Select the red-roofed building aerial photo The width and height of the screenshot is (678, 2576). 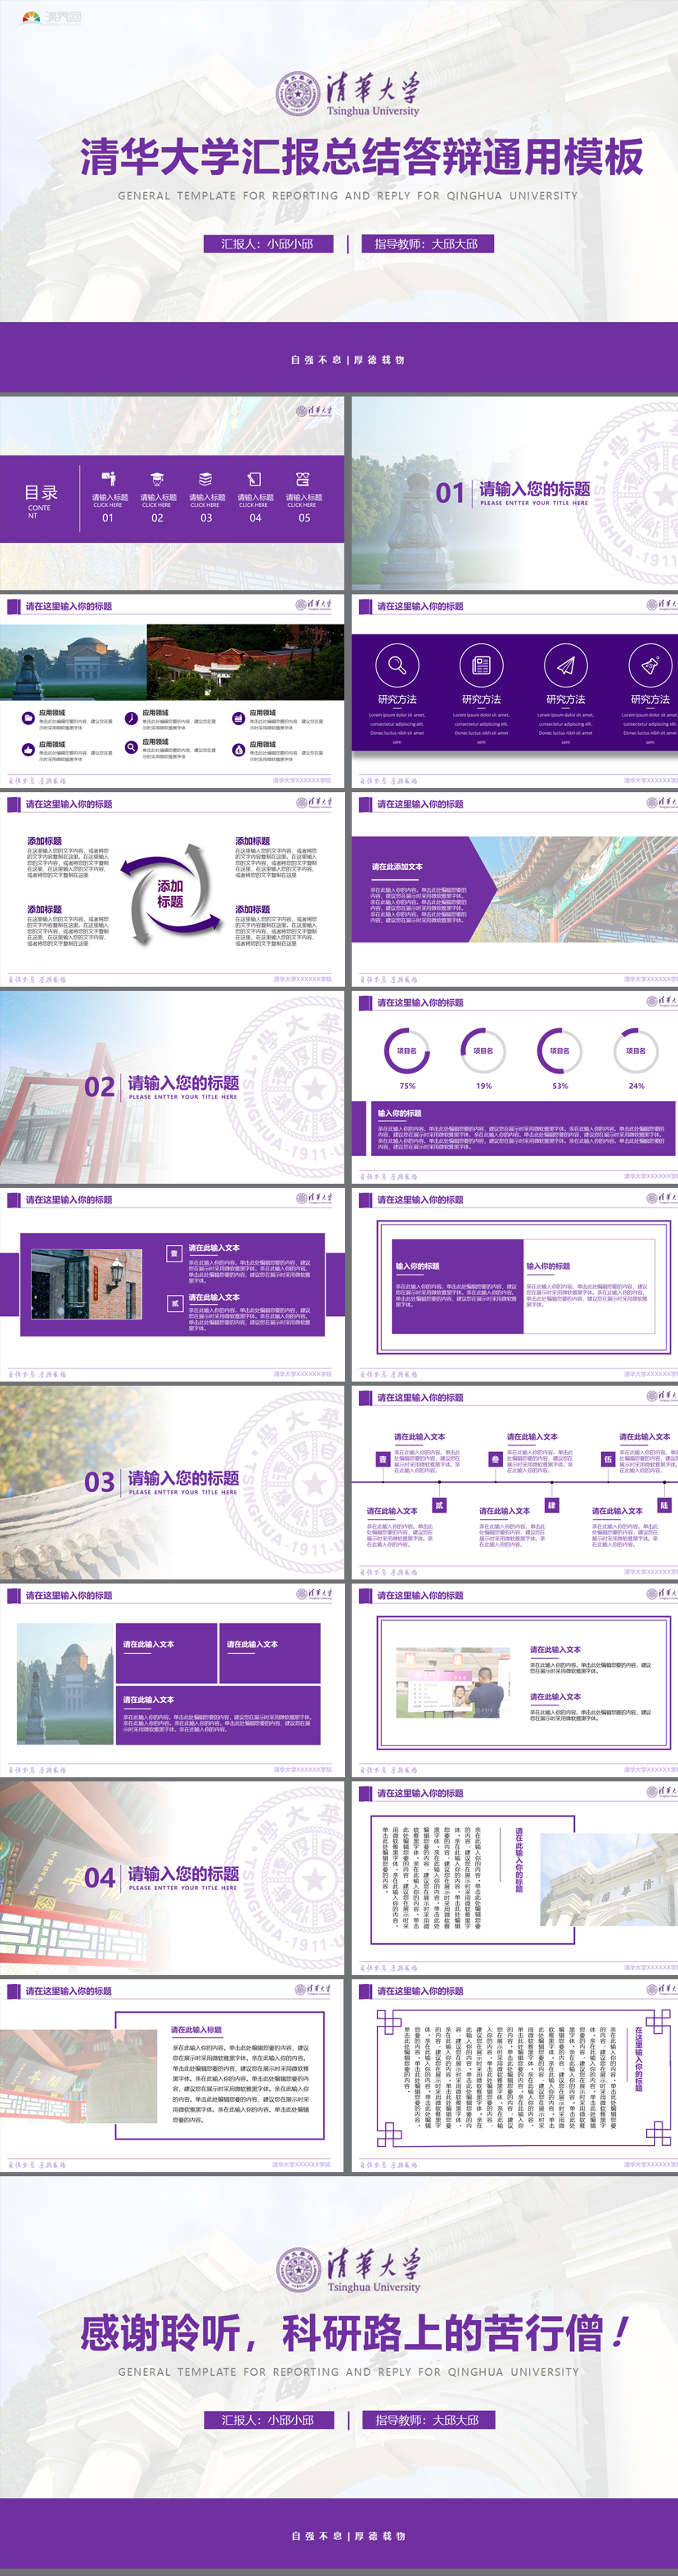pyautogui.click(x=245, y=662)
